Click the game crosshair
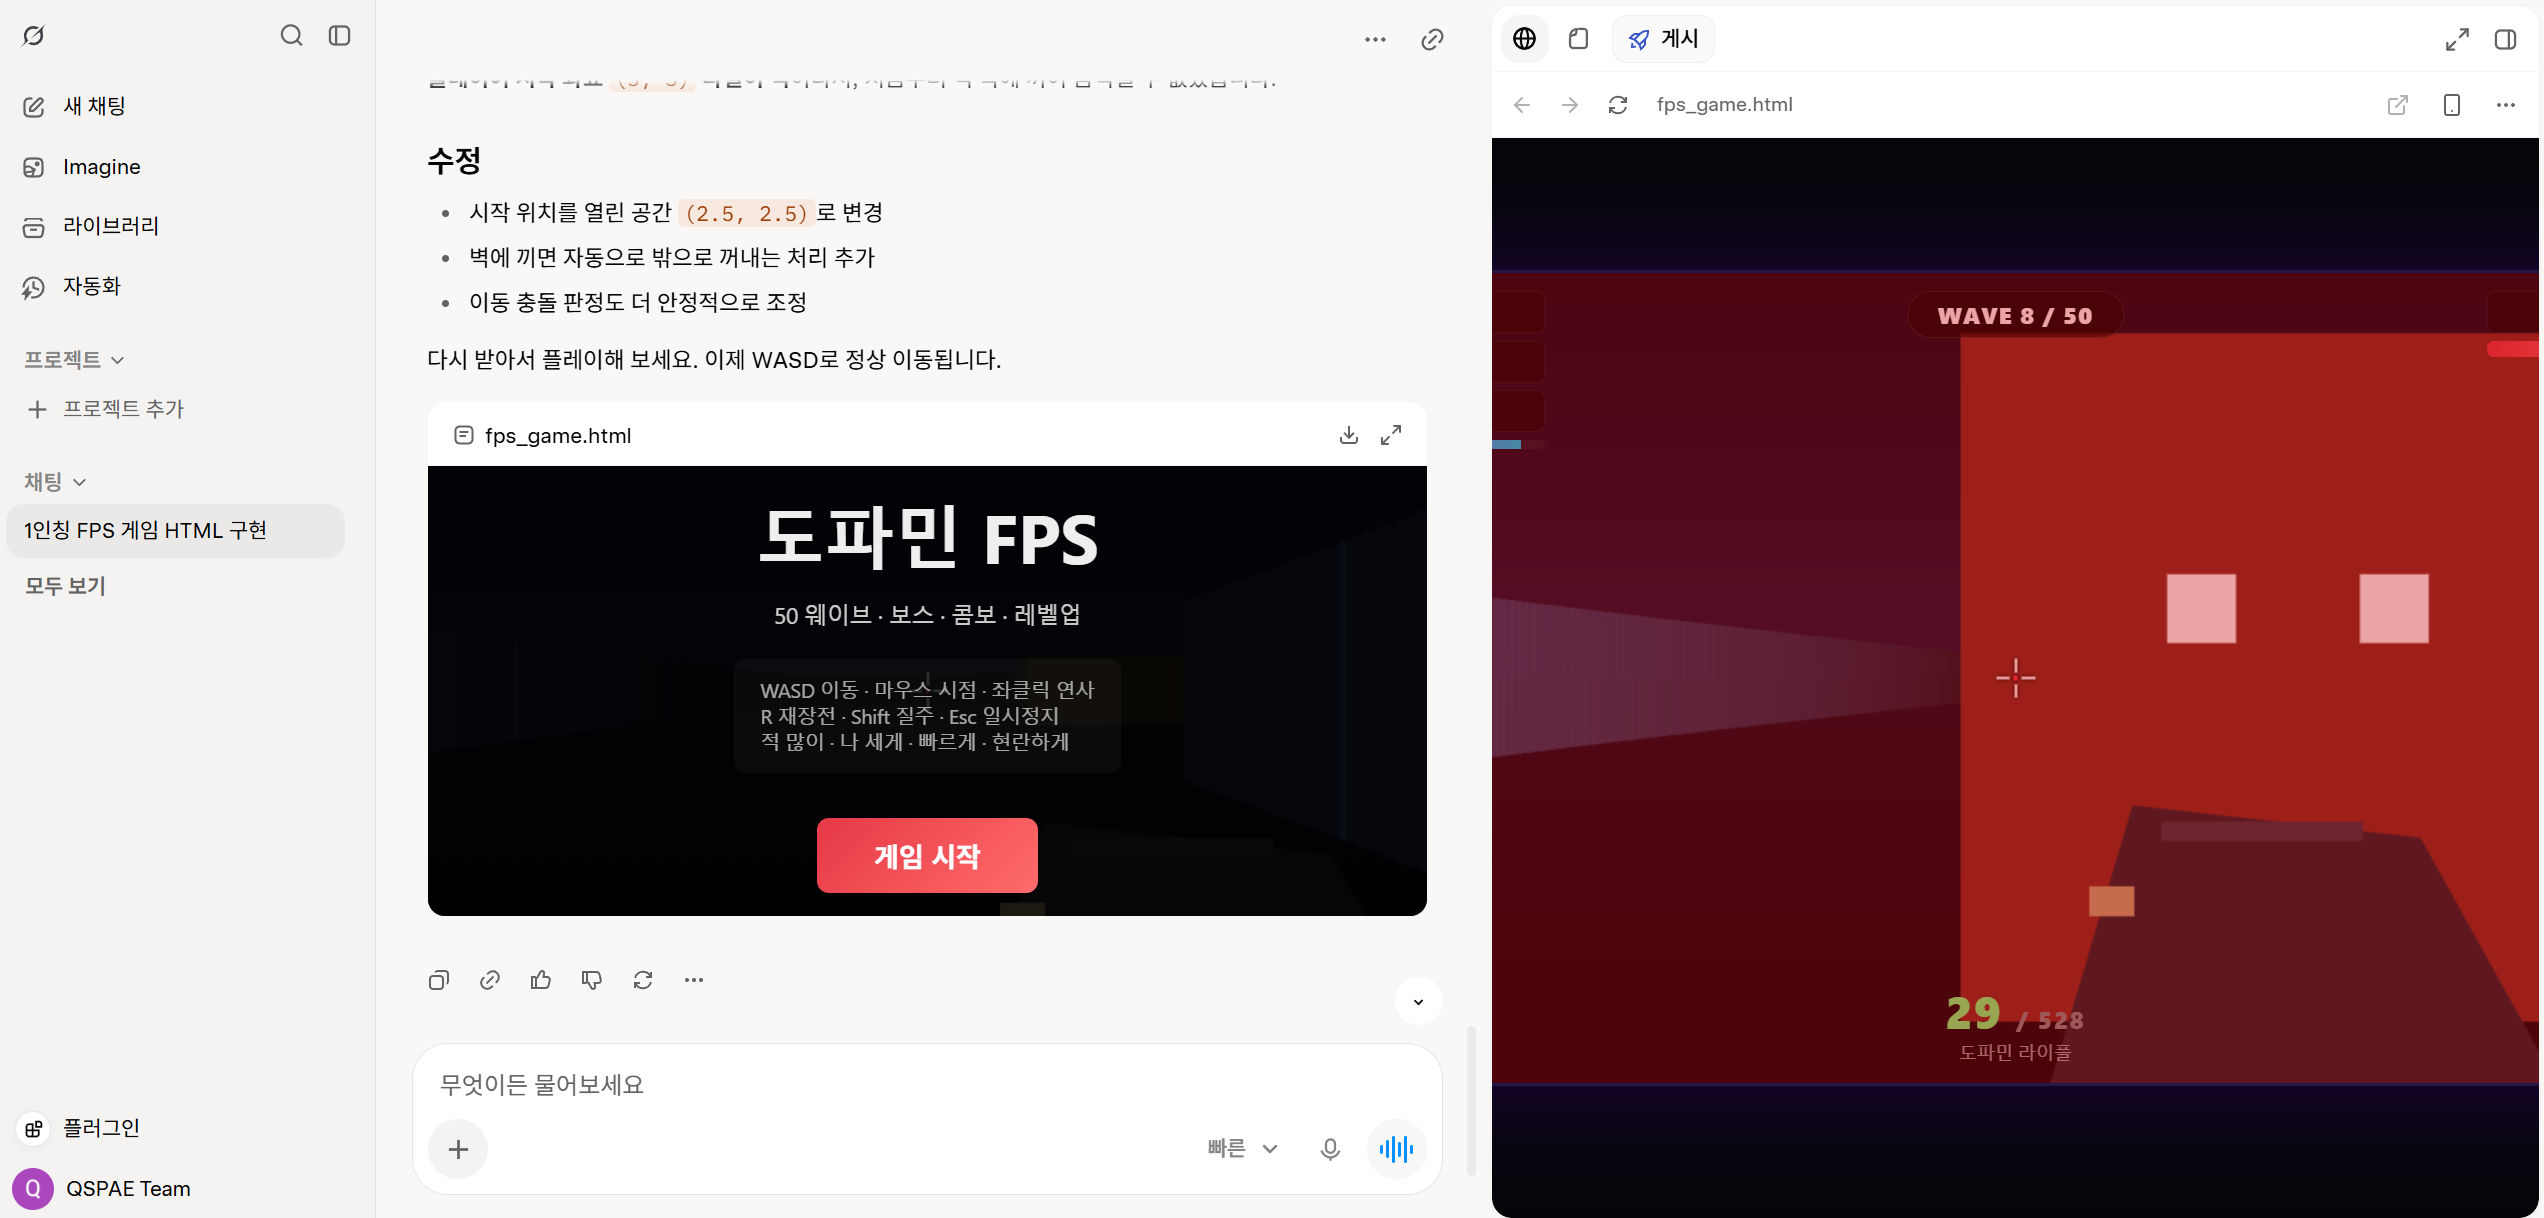 tap(2016, 679)
